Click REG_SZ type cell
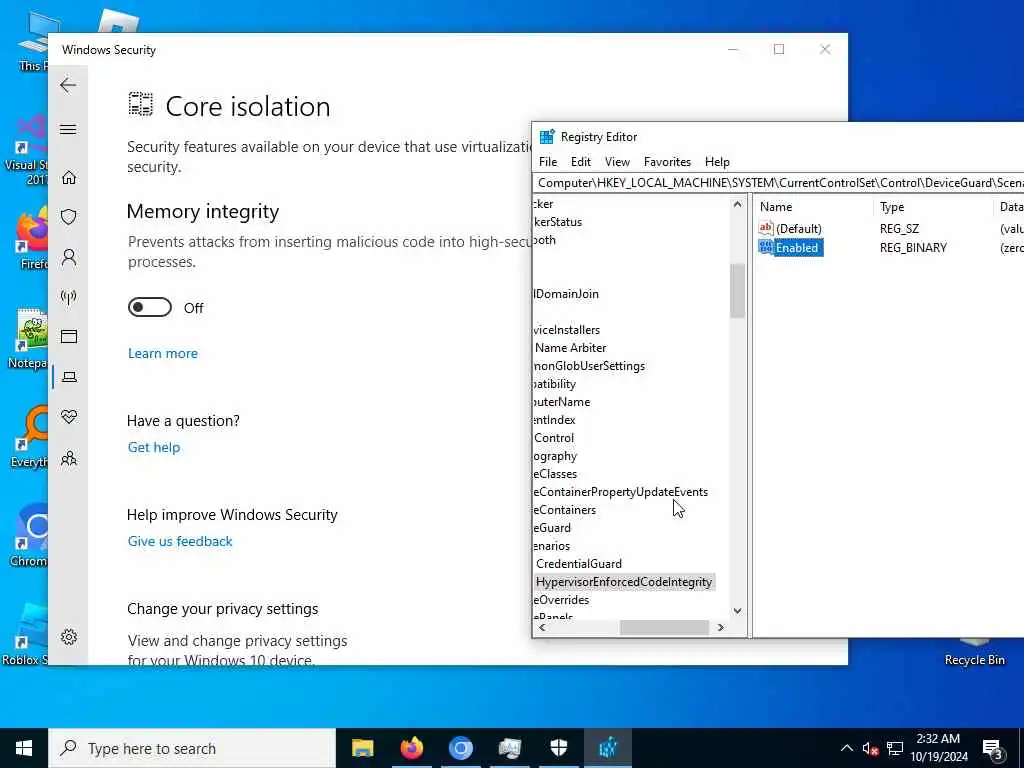Screen dimensions: 1024x768 point(899,229)
